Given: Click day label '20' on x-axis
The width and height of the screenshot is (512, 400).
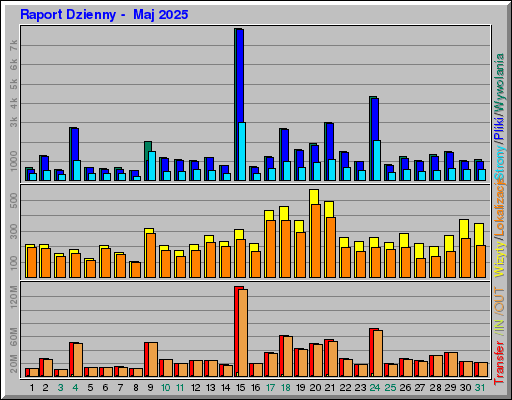Looking at the screenshot, I should click(315, 388).
